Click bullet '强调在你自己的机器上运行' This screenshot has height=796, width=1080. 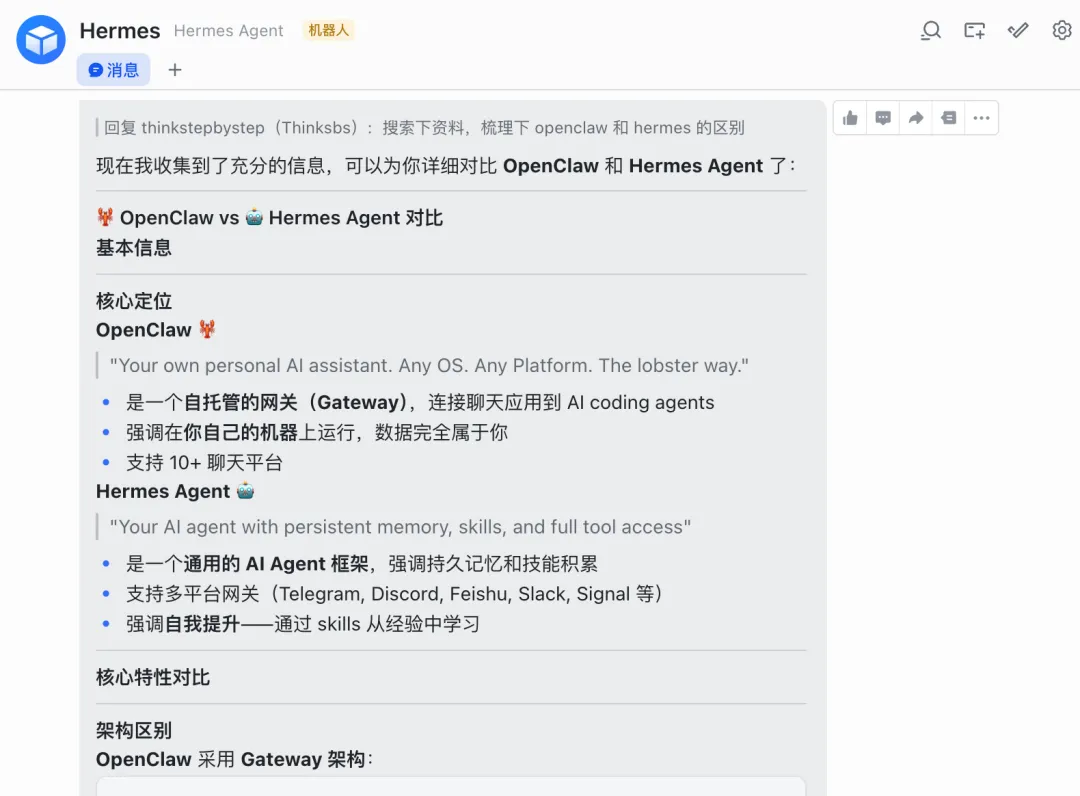[x=317, y=432]
